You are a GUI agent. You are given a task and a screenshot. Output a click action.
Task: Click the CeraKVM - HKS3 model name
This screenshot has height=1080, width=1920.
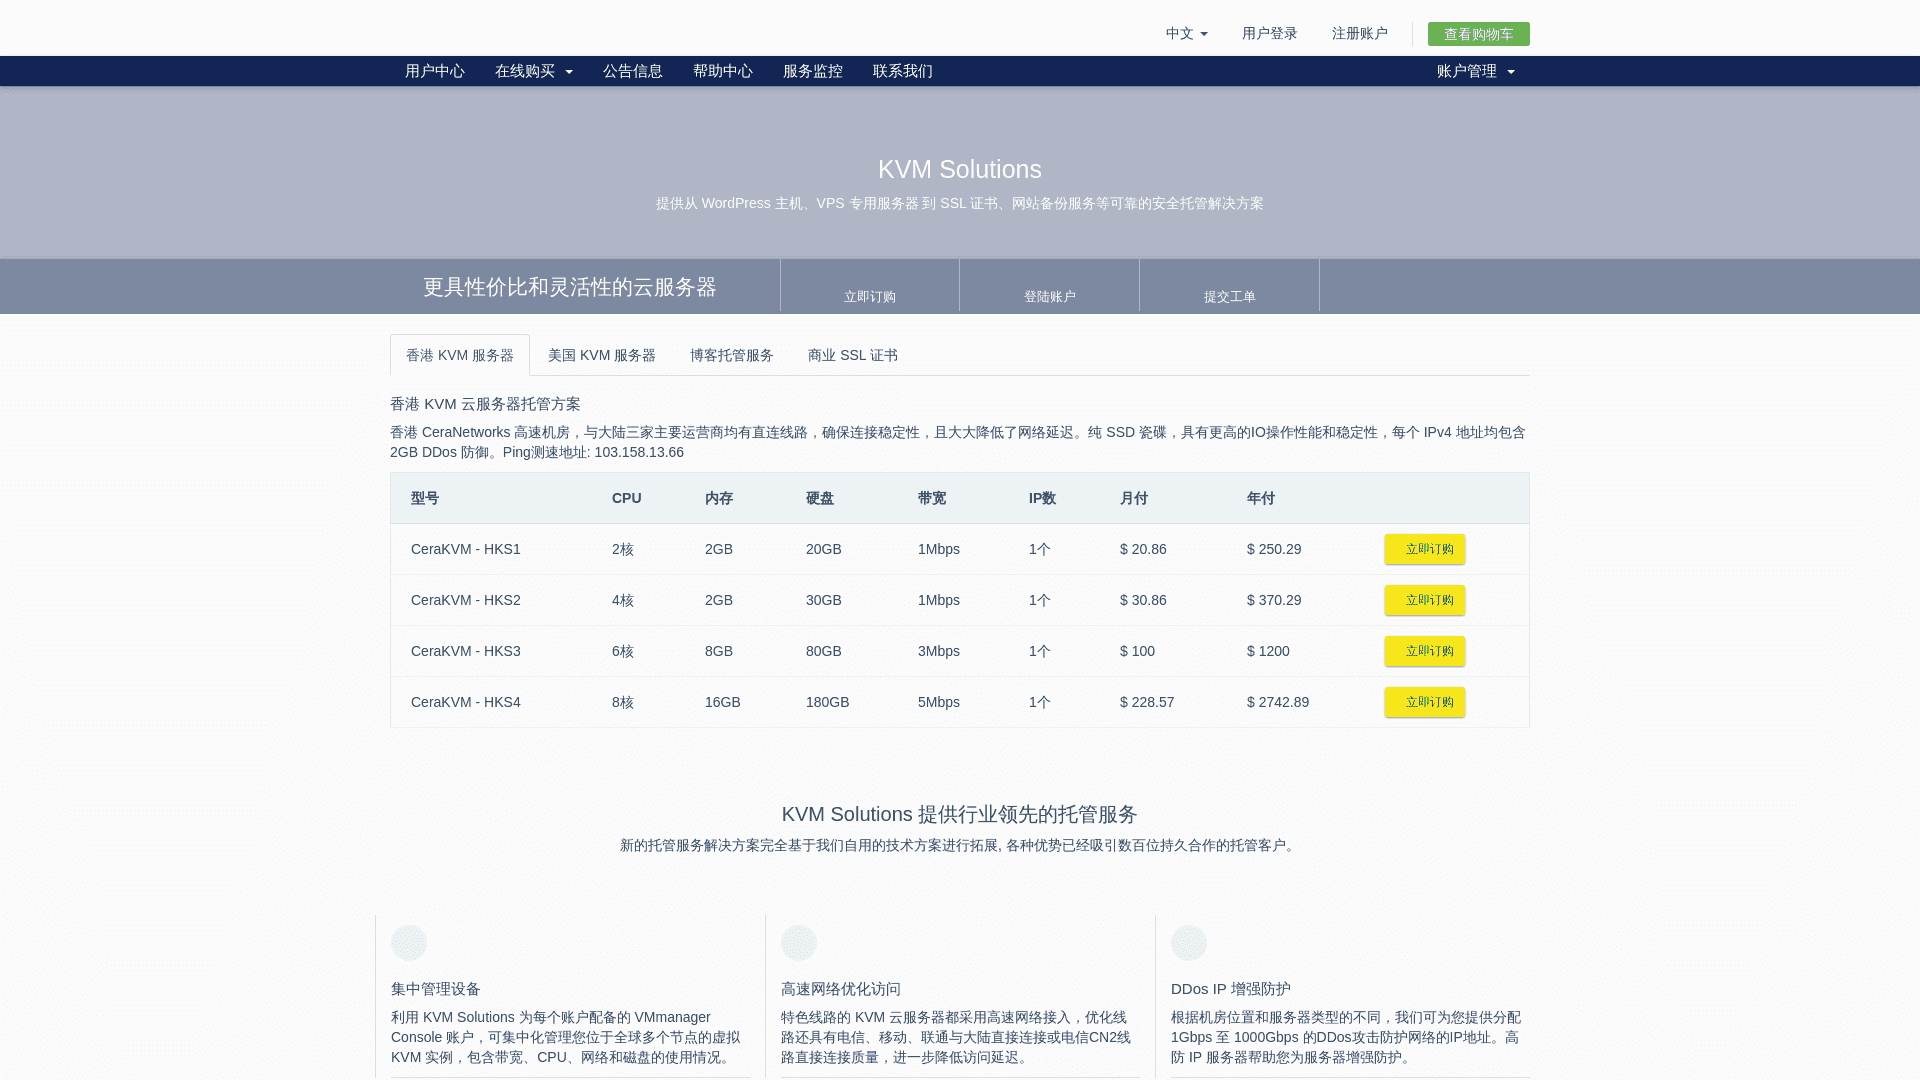pyautogui.click(x=465, y=651)
